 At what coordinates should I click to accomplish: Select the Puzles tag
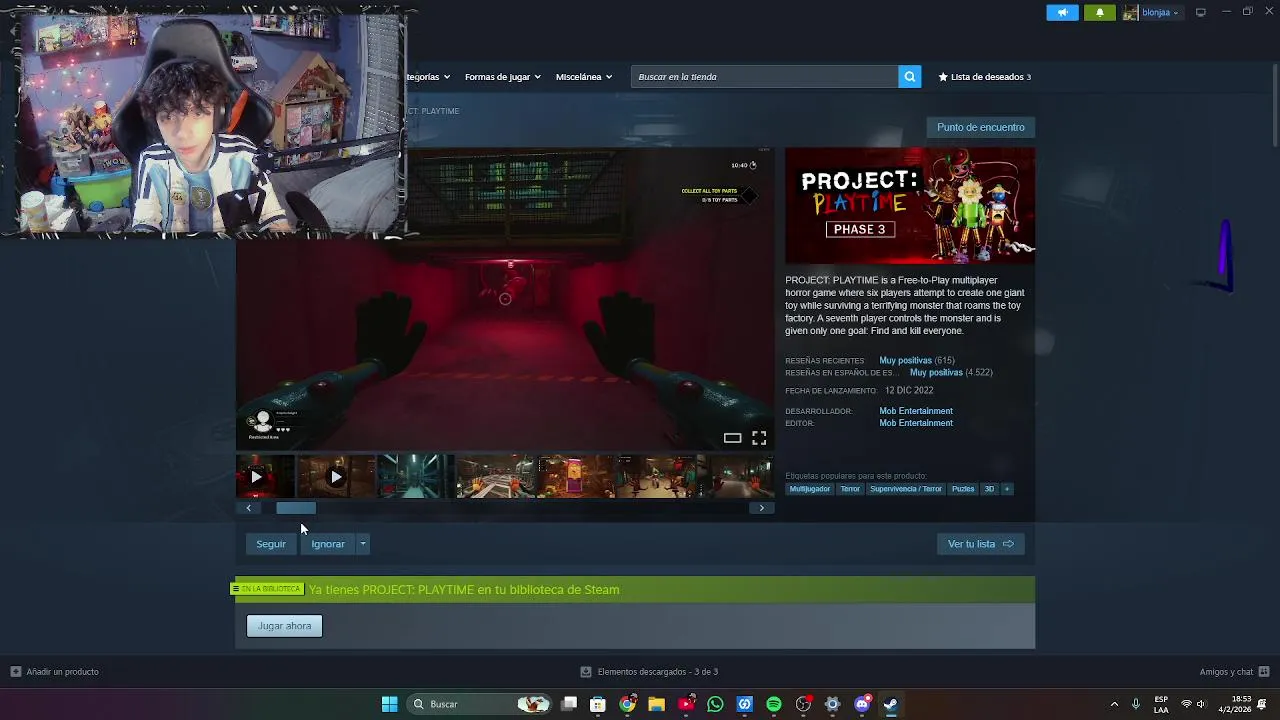(x=963, y=489)
